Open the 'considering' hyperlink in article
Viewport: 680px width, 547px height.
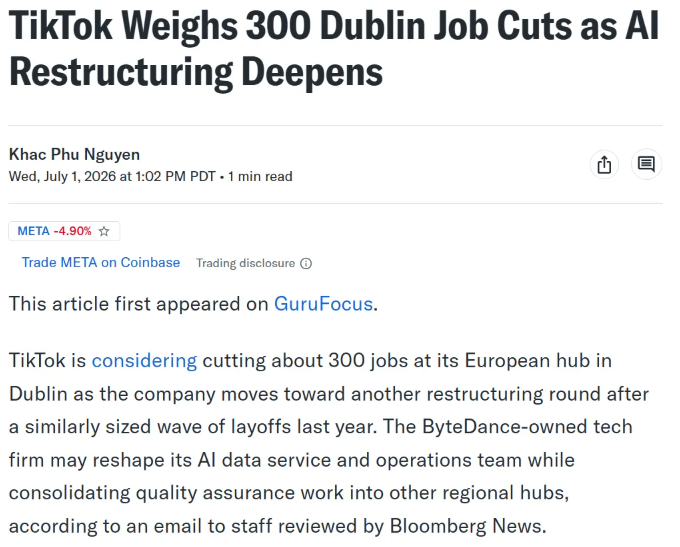(144, 361)
